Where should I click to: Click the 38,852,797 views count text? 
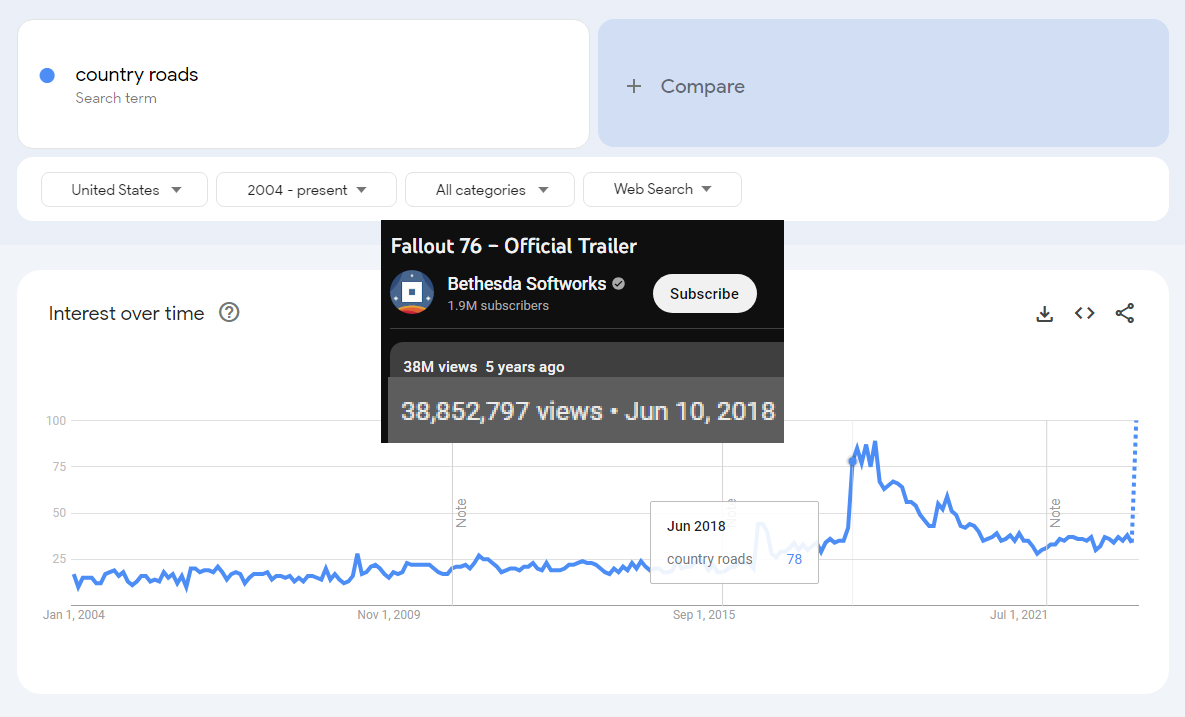coord(501,411)
